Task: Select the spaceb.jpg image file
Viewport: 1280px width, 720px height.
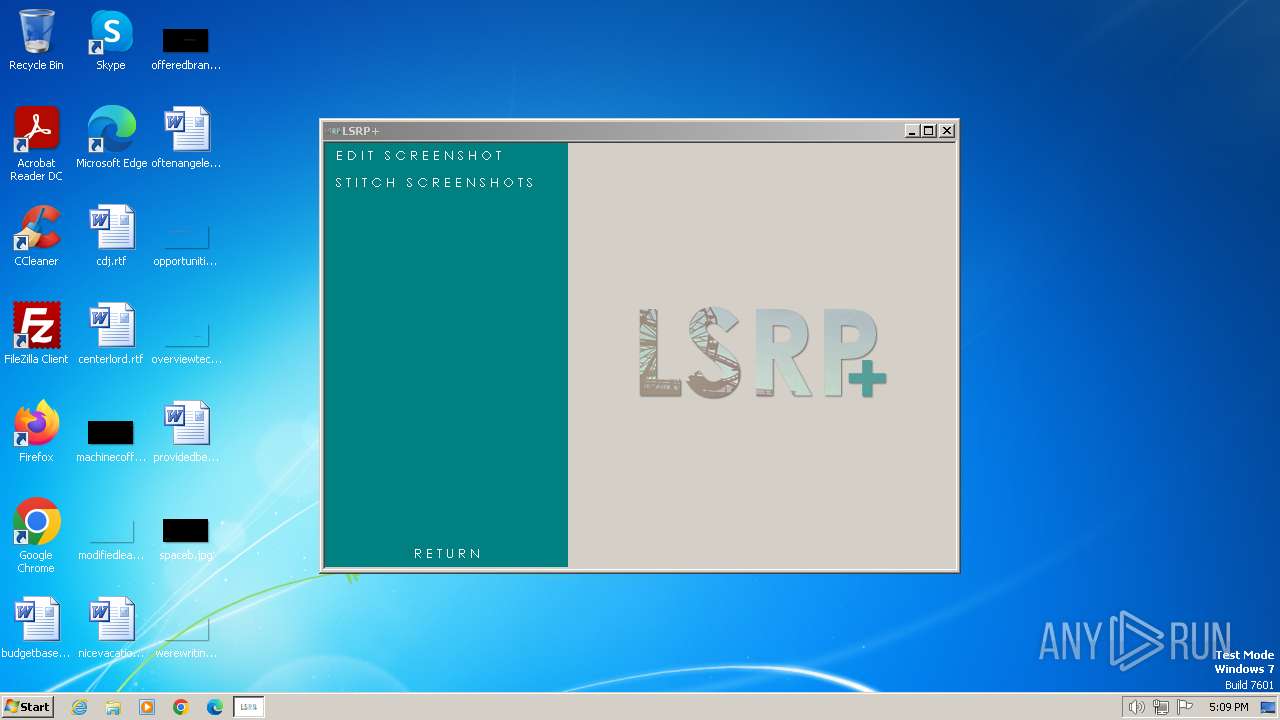Action: point(186,538)
